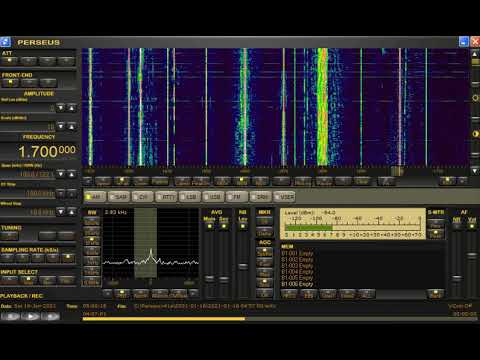Adjust the AVG Main slider handle
The image size is (480, 360).
pos(209,278)
